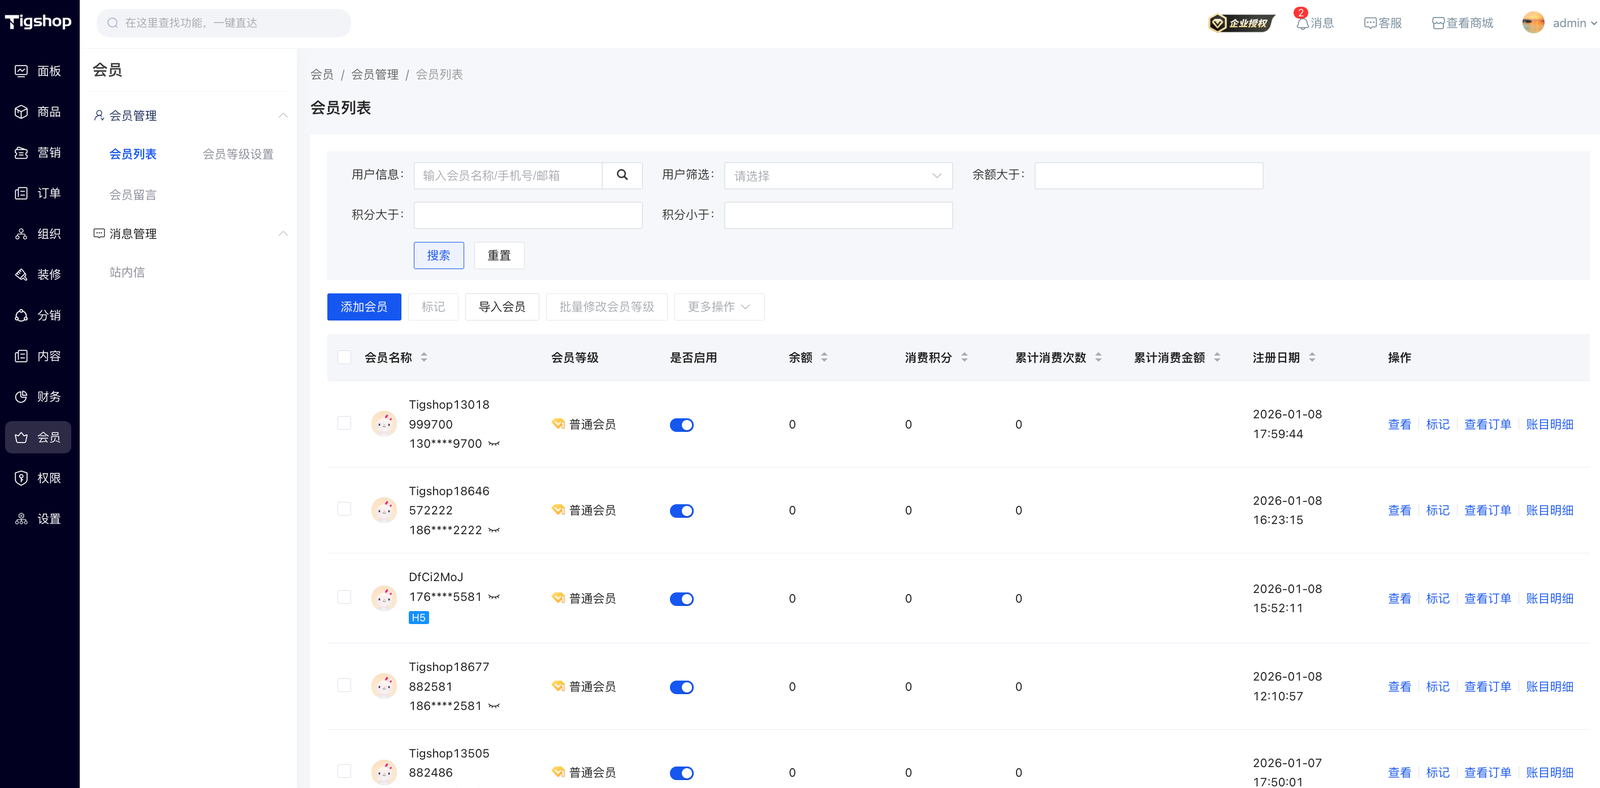Screen dimensions: 1600x788
Task: Click the search magnifier icon in user info field
Action: pyautogui.click(x=622, y=175)
